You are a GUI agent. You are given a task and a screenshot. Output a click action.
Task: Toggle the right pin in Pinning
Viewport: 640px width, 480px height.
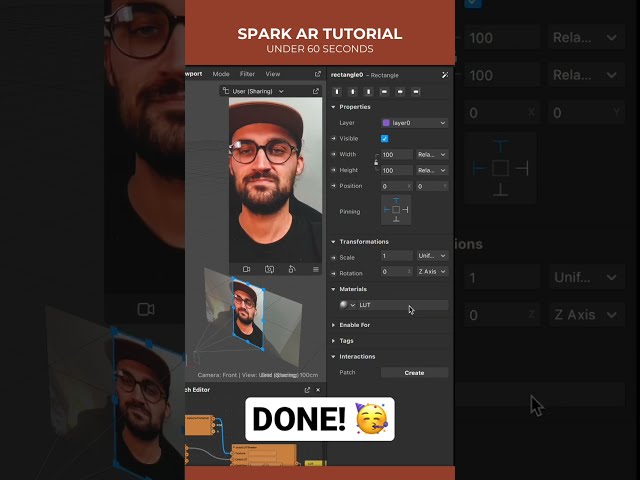[x=405, y=209]
